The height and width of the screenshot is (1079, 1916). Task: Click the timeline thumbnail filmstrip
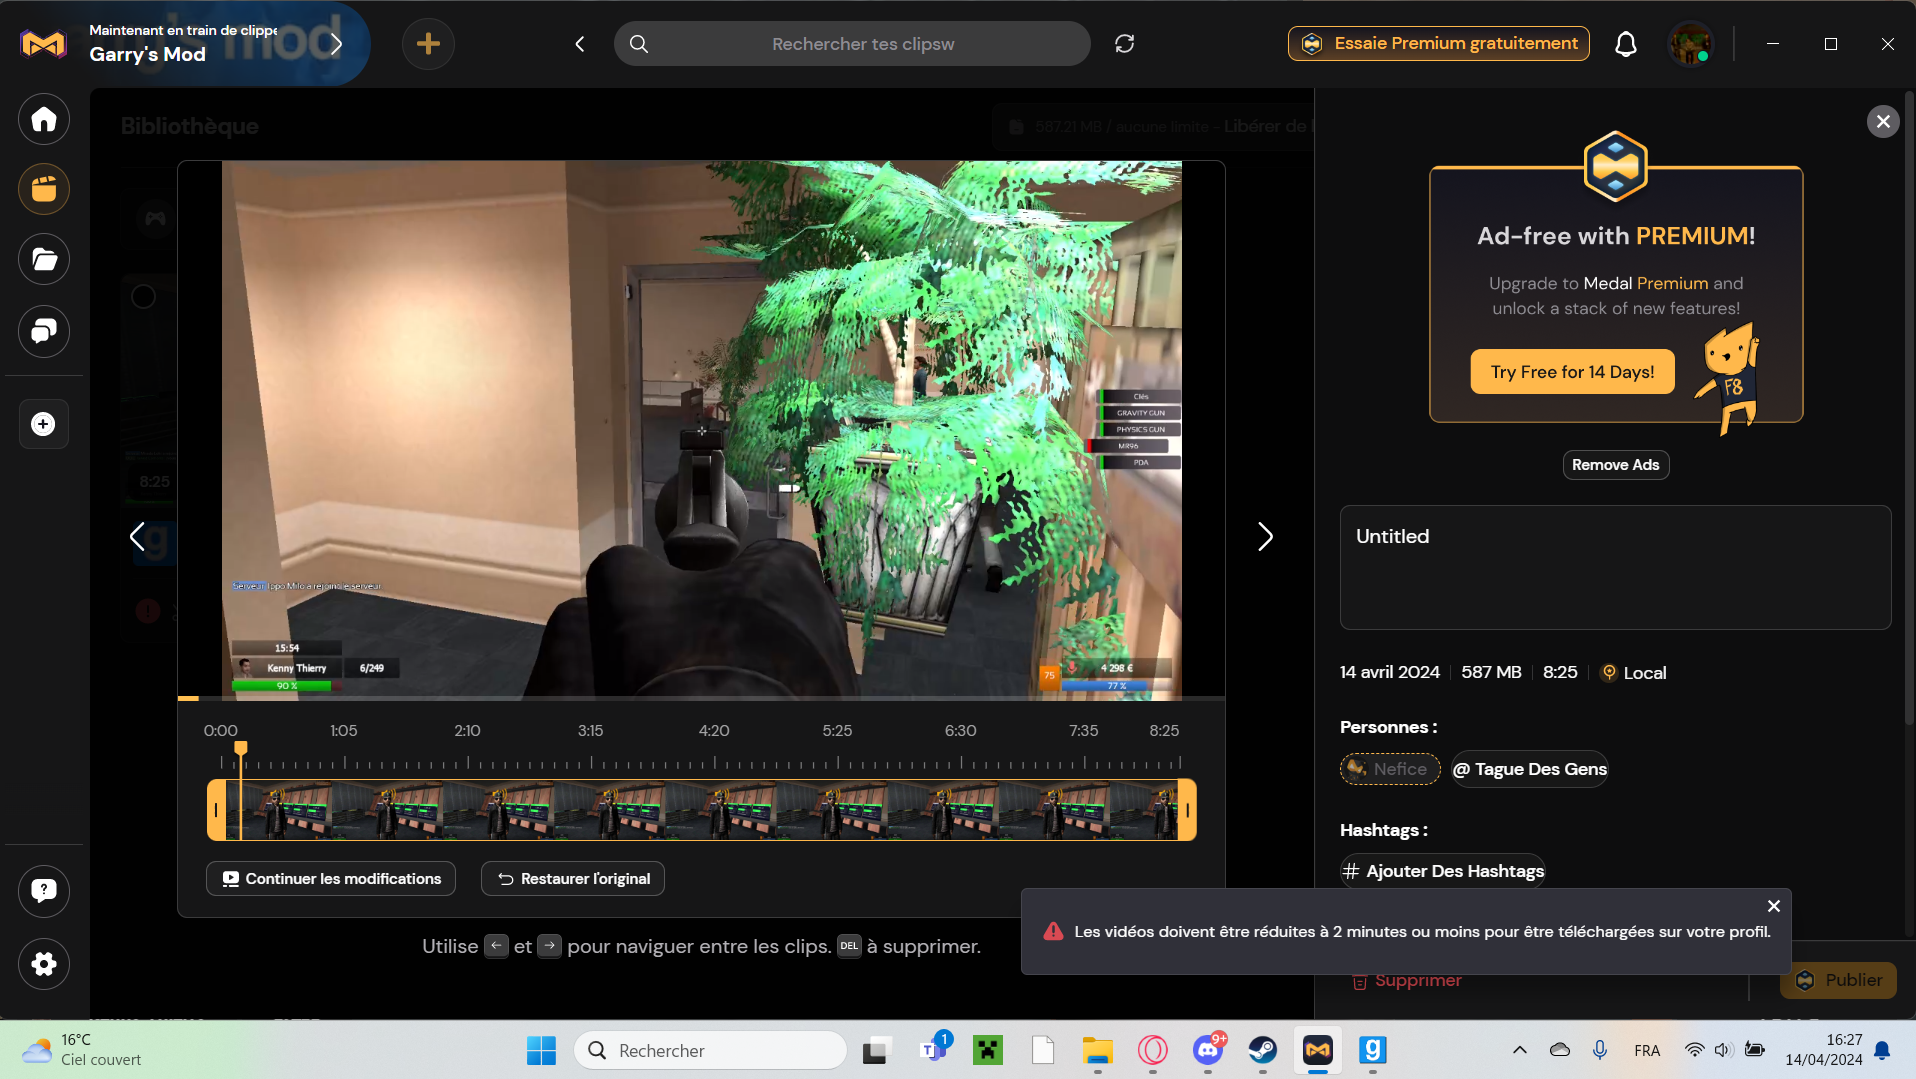pyautogui.click(x=702, y=810)
